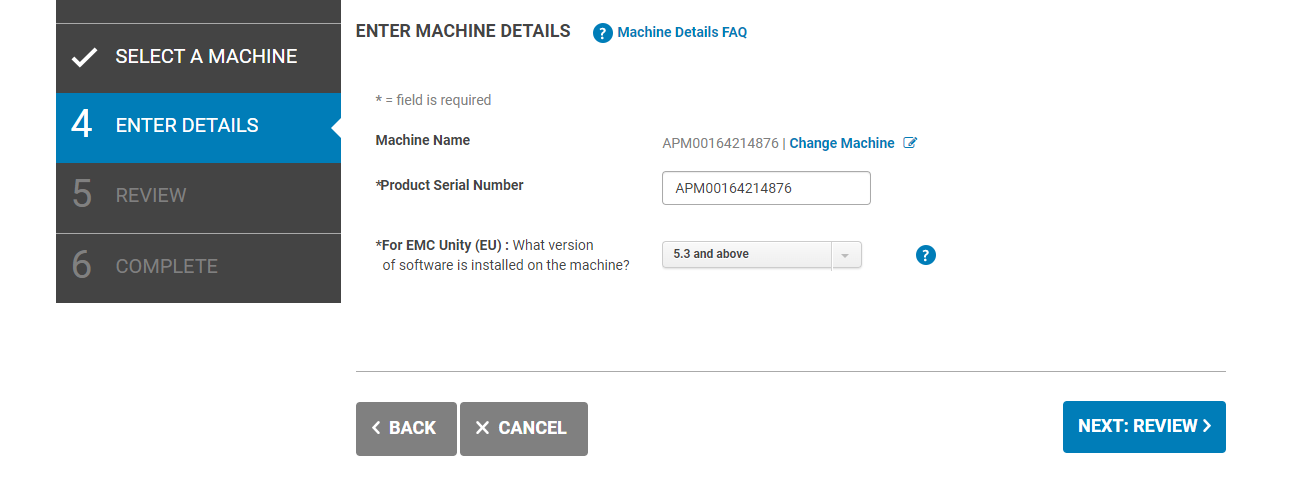Click the X icon on the Cancel button

coord(482,428)
